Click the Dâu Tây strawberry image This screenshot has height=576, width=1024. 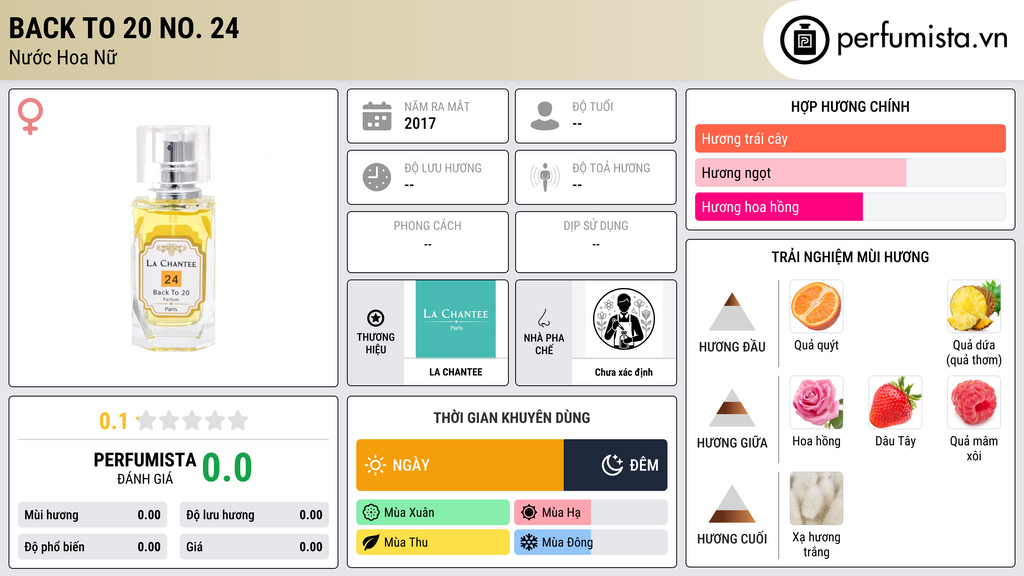895,402
